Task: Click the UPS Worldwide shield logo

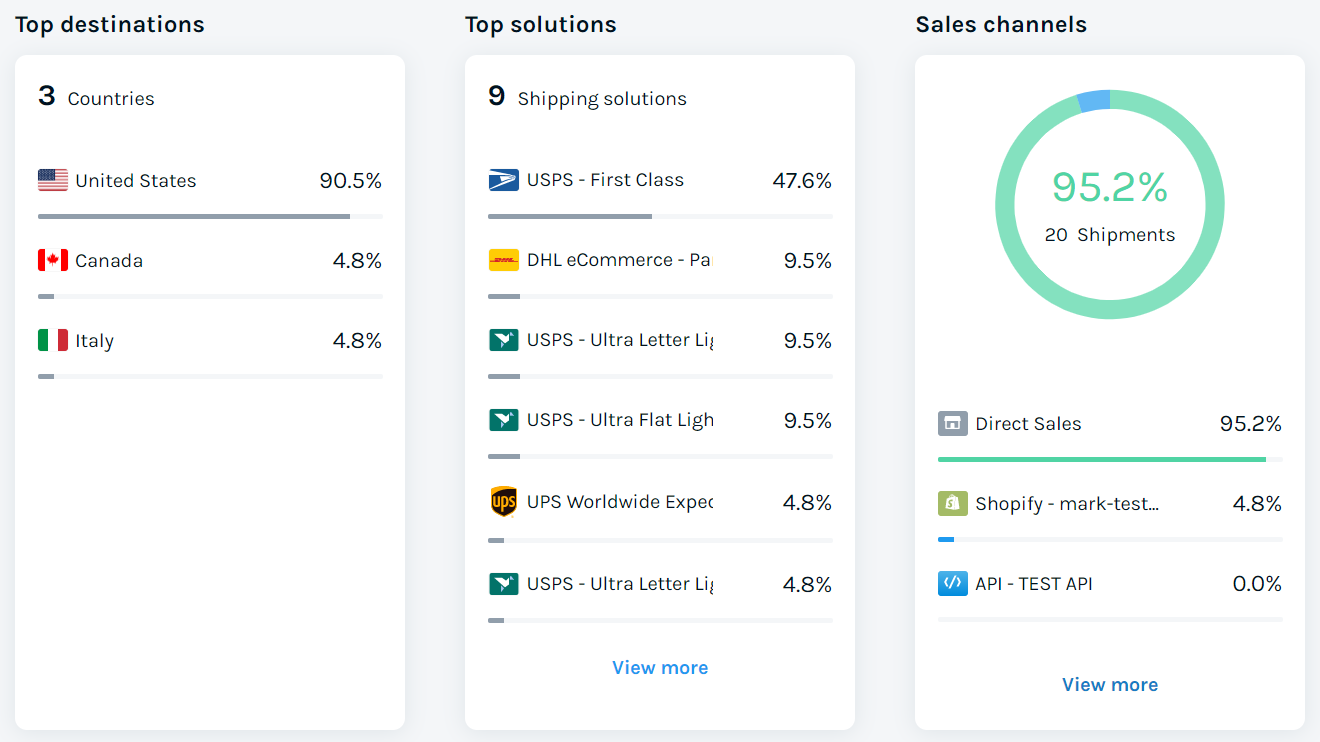Action: [503, 502]
